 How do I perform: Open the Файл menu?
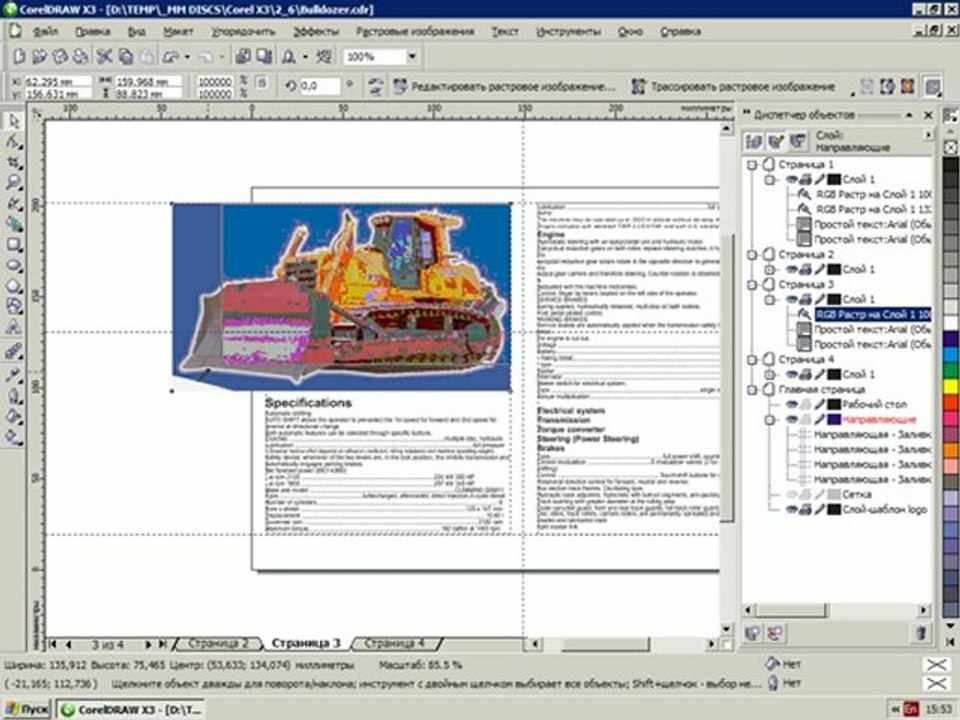tap(45, 31)
